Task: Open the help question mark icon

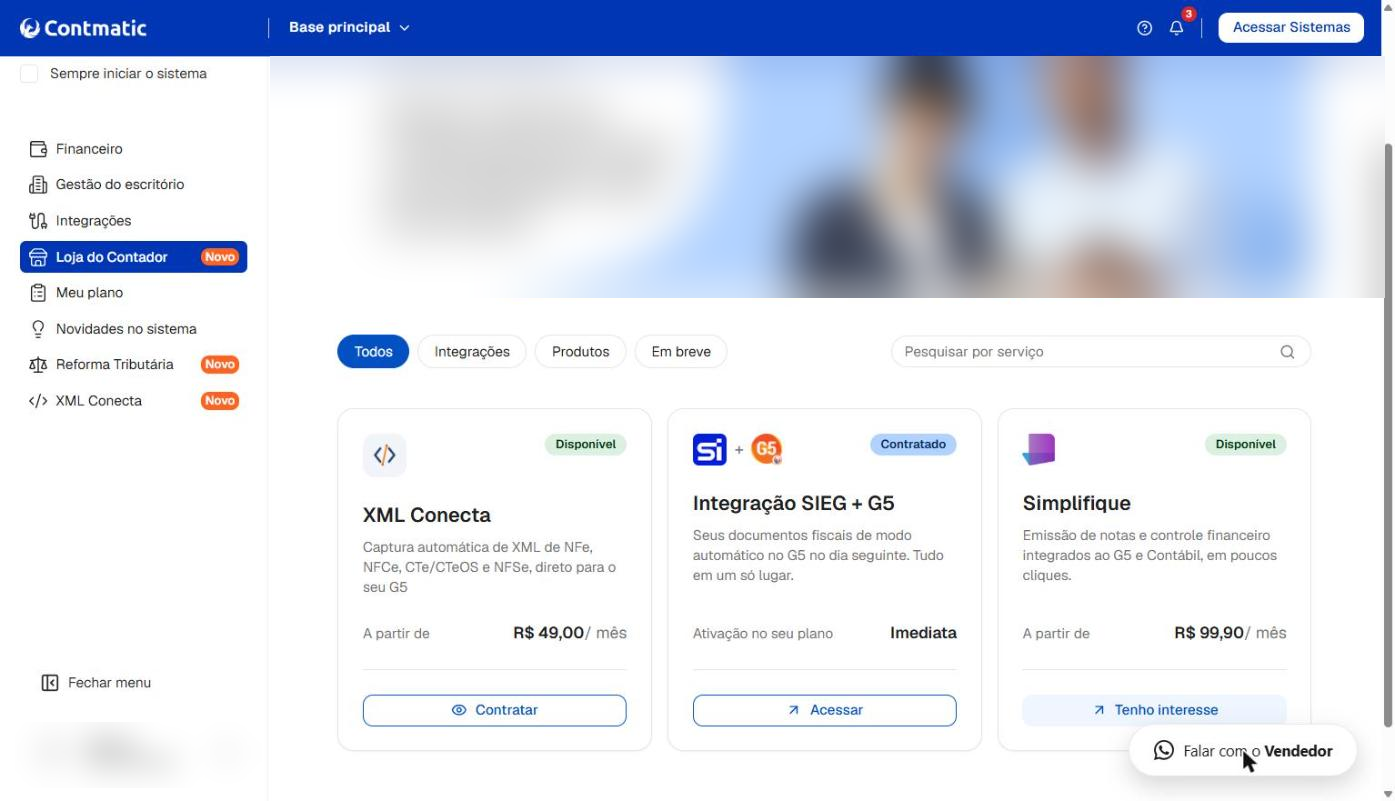Action: click(1145, 28)
